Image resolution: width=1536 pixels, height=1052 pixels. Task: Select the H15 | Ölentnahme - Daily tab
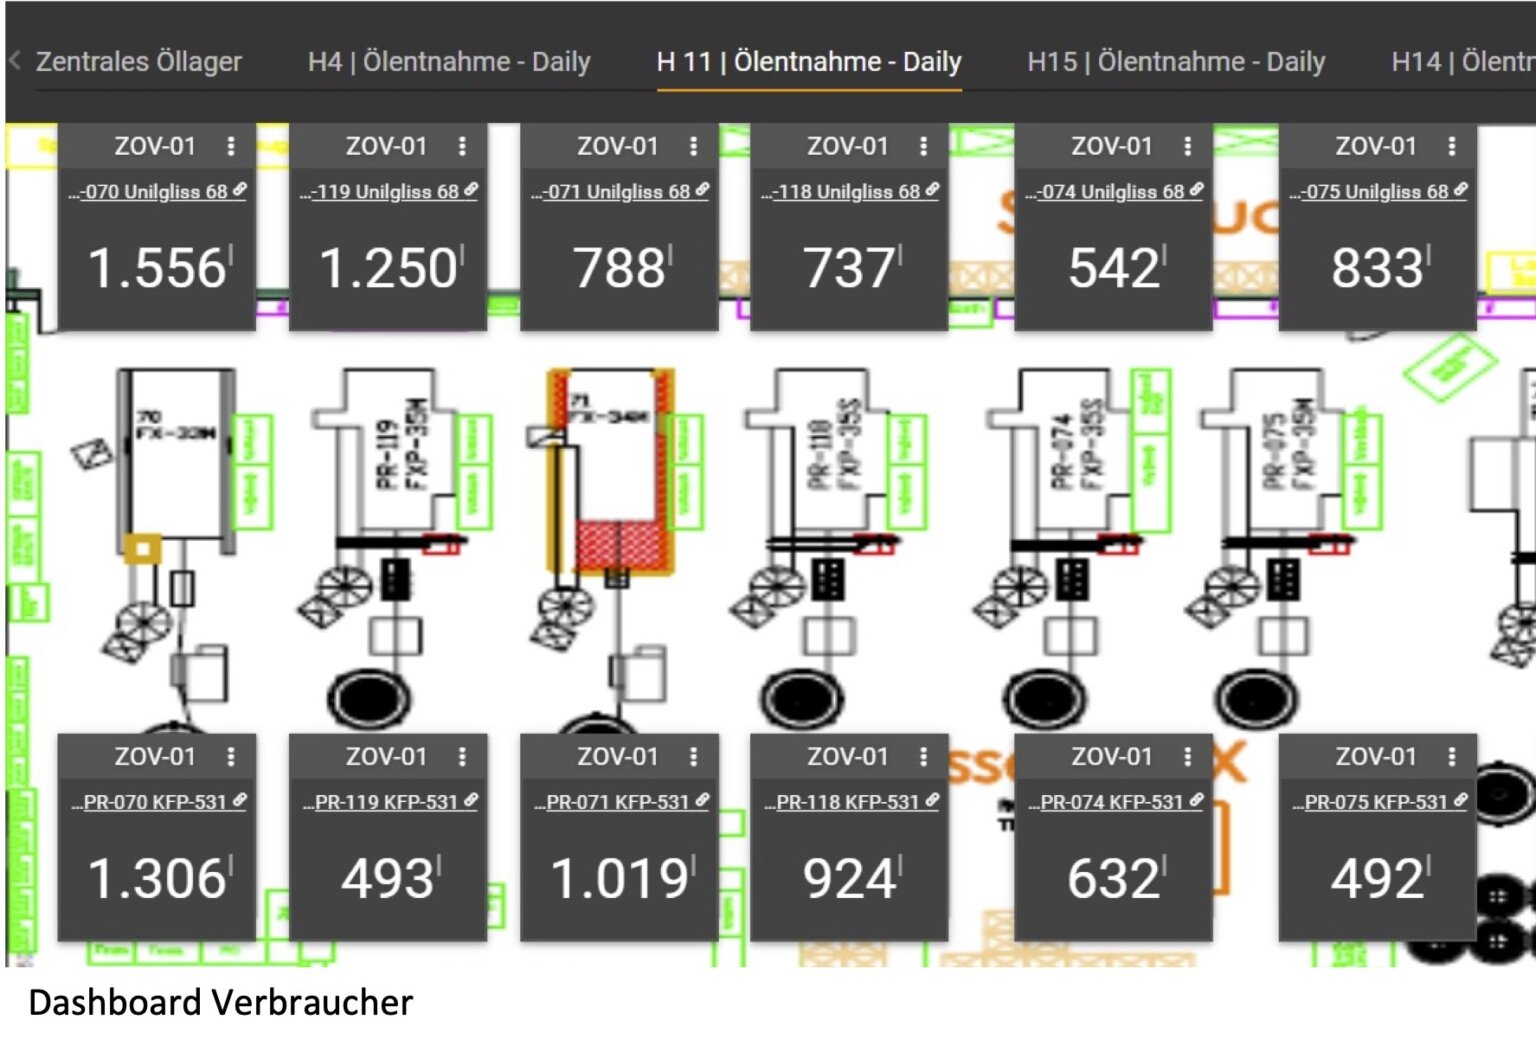(x=1176, y=62)
